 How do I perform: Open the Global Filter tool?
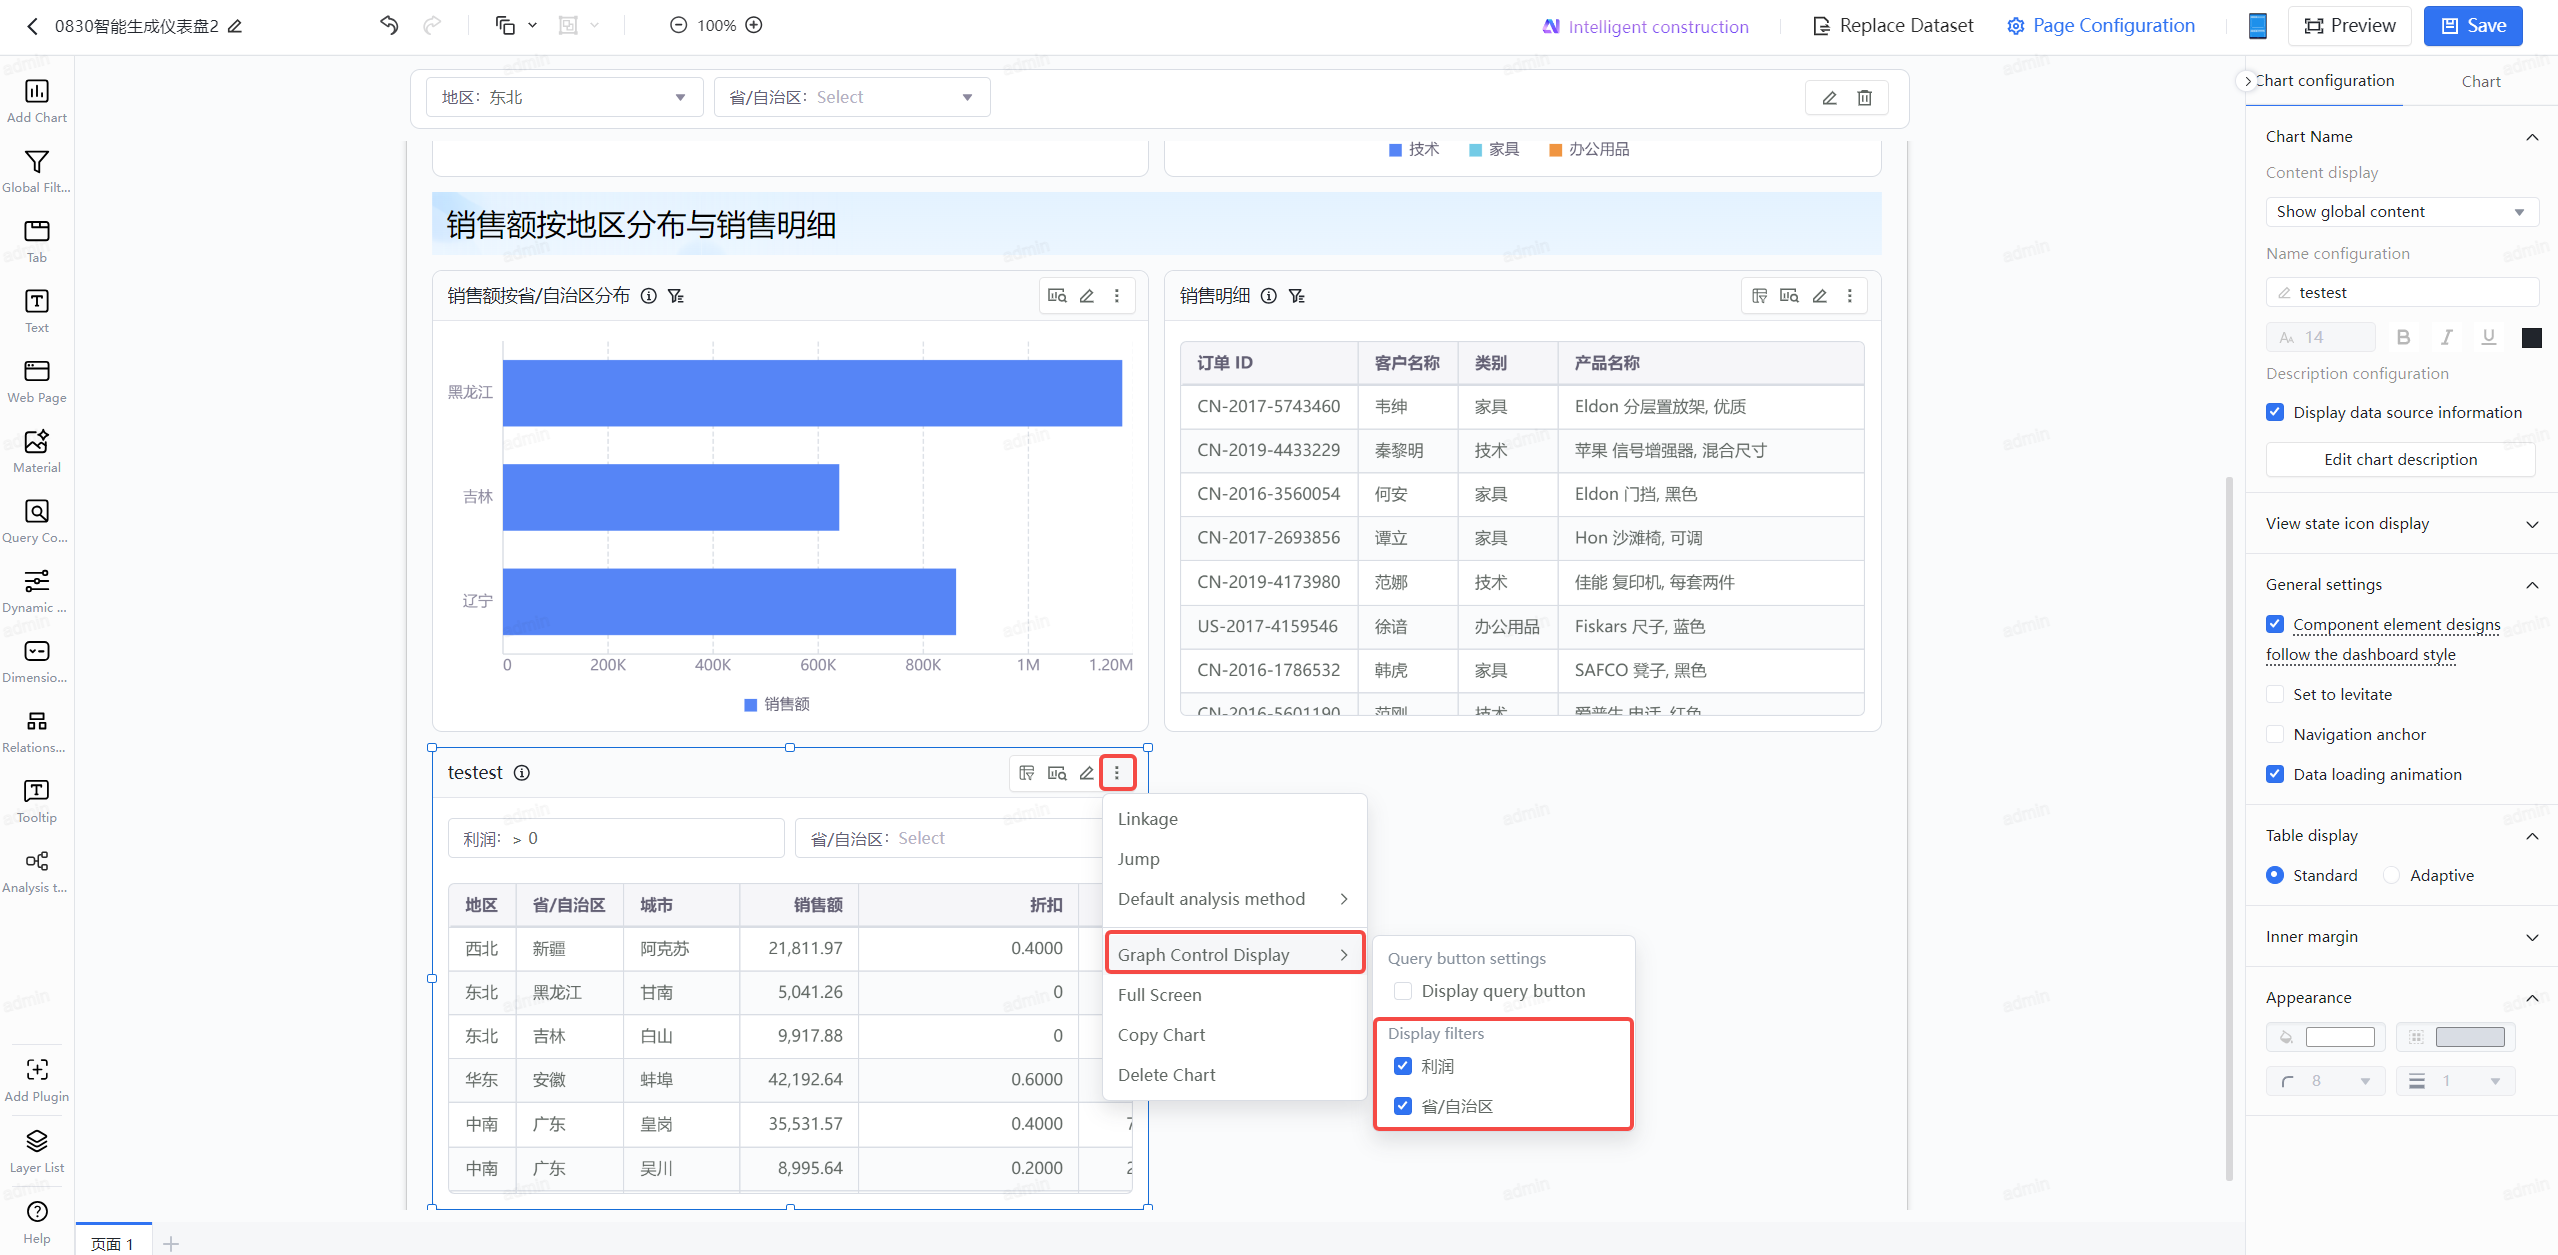pos(37,162)
